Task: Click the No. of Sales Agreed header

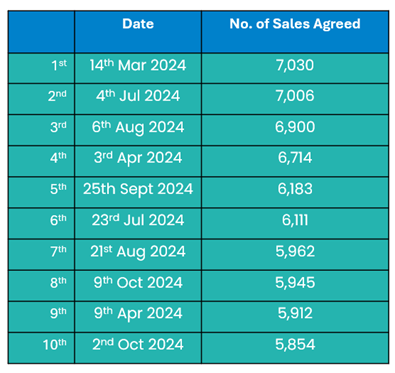Action: (x=295, y=32)
